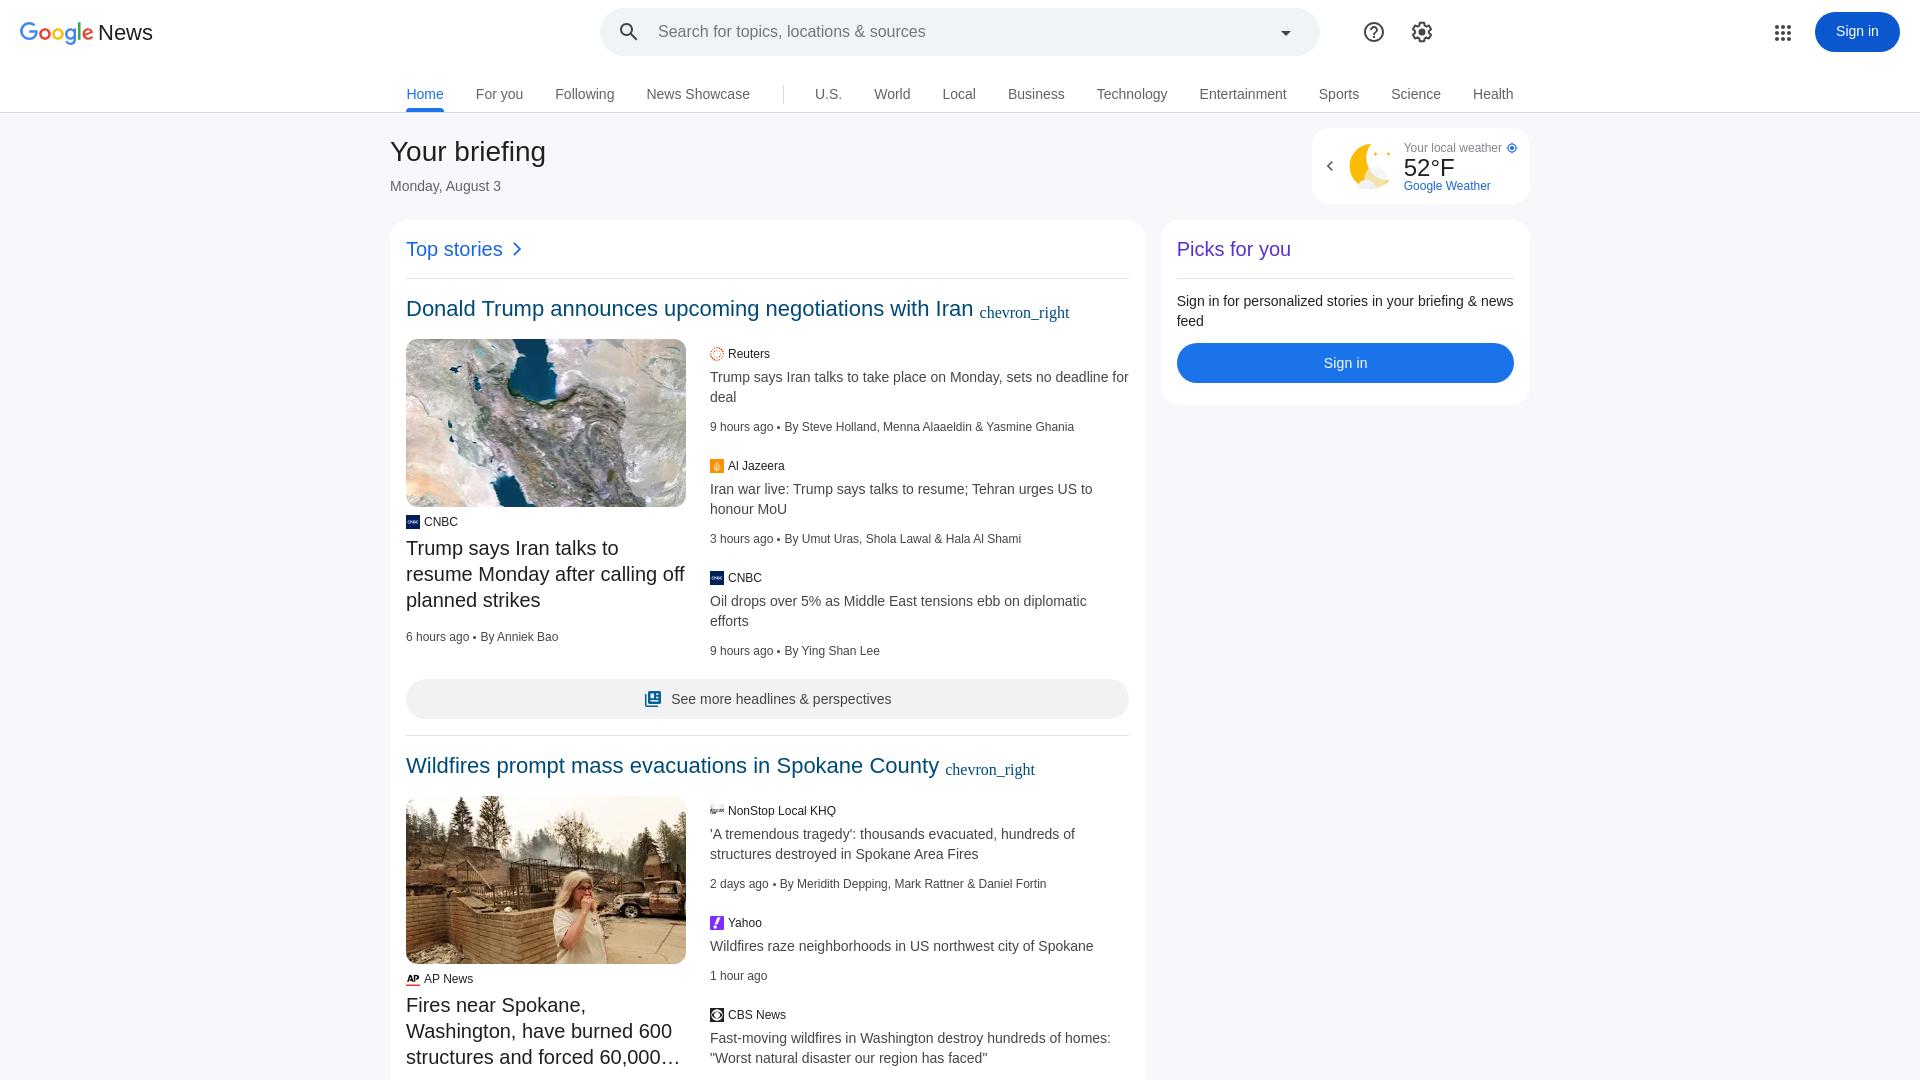Click the Monday, August 3 date text
The image size is (1920, 1080).
[x=445, y=186]
